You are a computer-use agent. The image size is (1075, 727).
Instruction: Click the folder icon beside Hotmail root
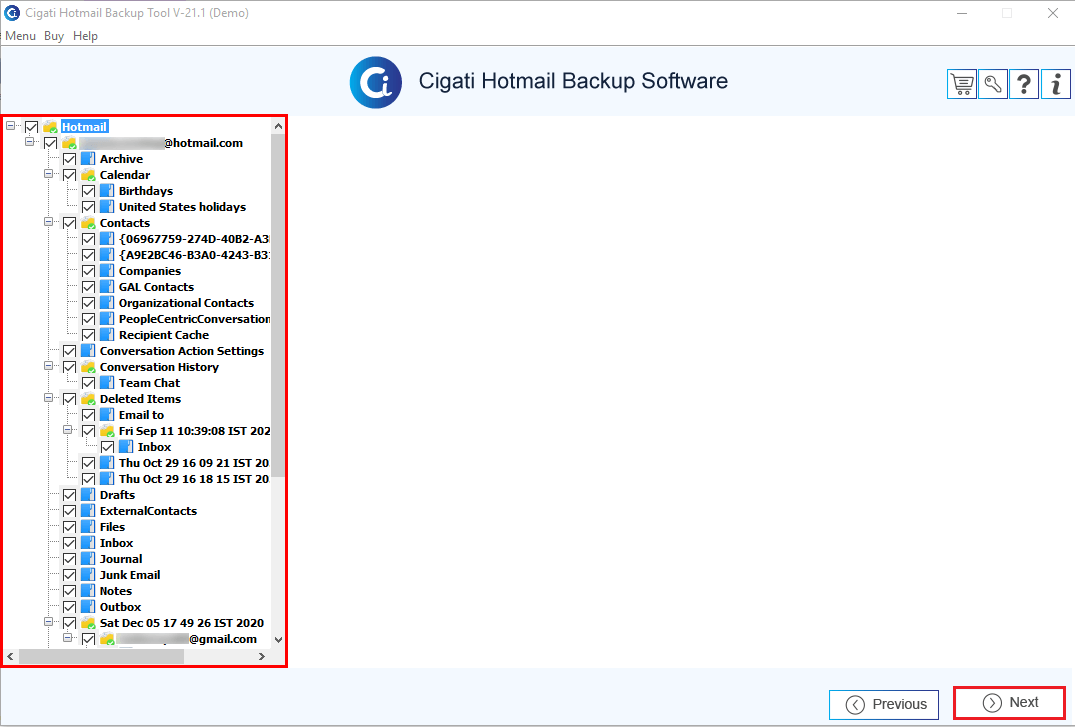(x=50, y=127)
